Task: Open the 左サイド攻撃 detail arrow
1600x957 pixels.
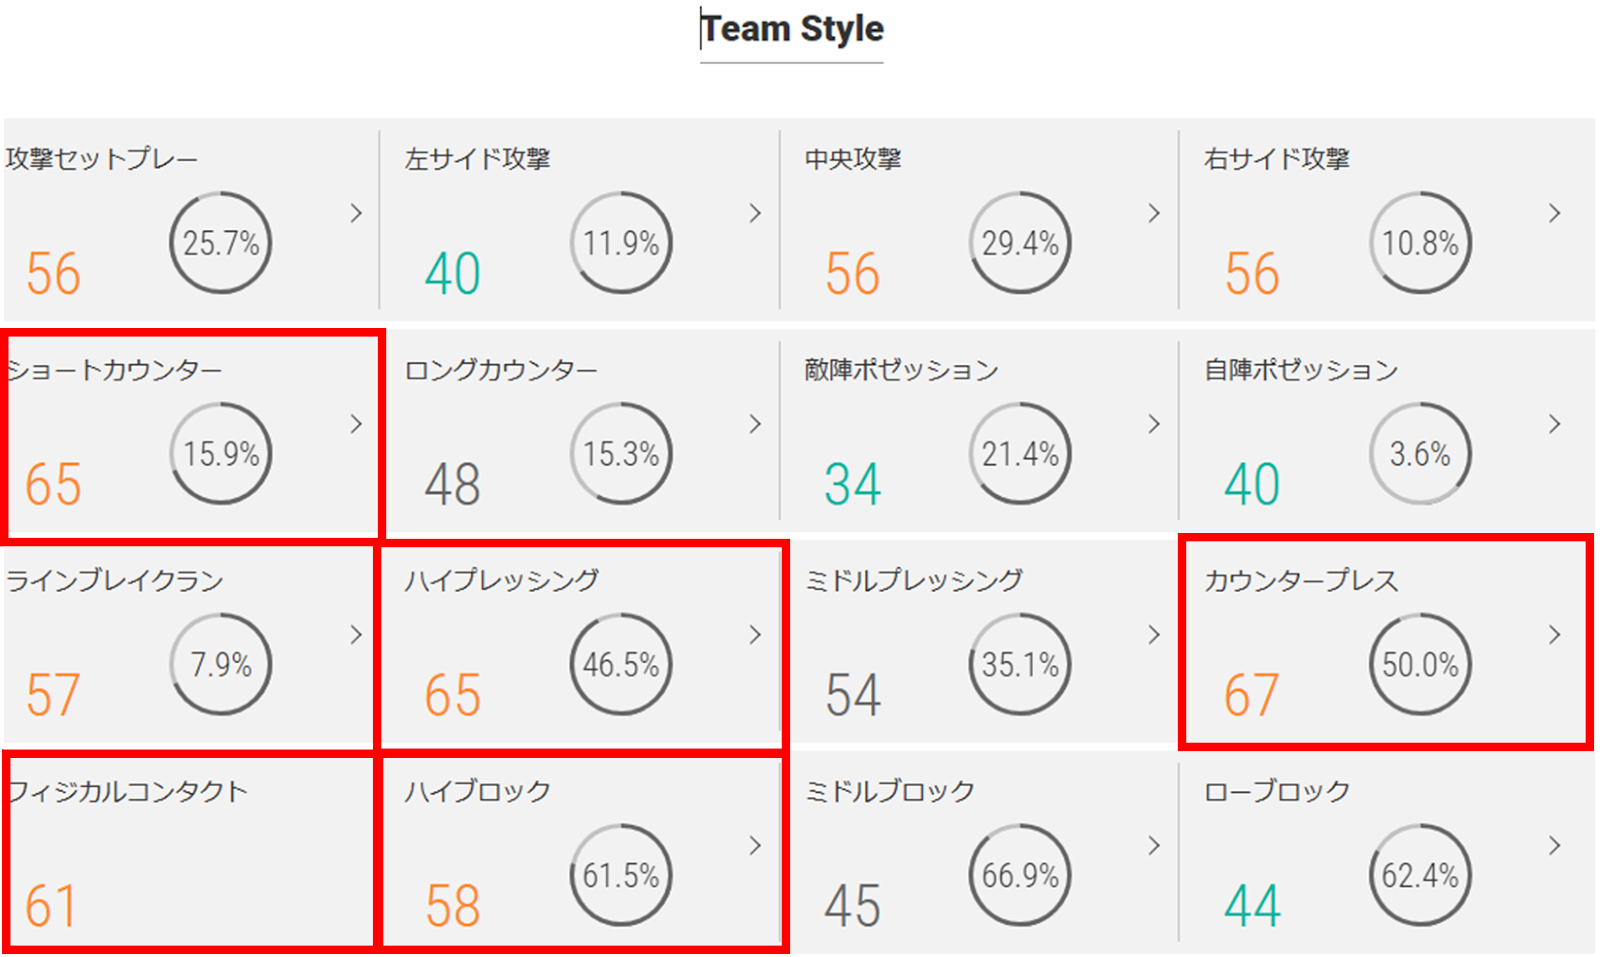Action: click(755, 213)
